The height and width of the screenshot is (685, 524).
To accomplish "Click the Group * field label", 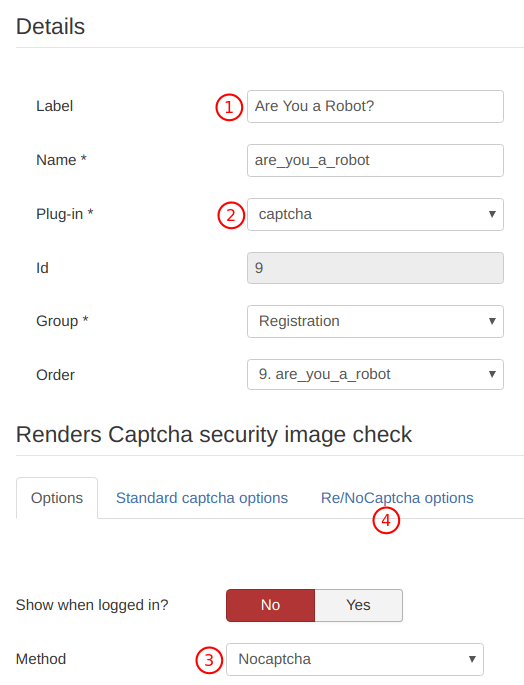I will tap(62, 321).
